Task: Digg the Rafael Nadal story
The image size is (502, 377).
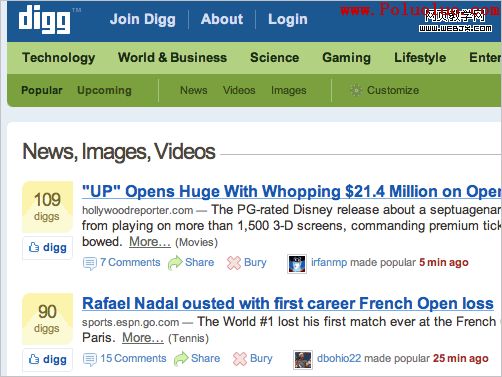Action: coord(47,360)
